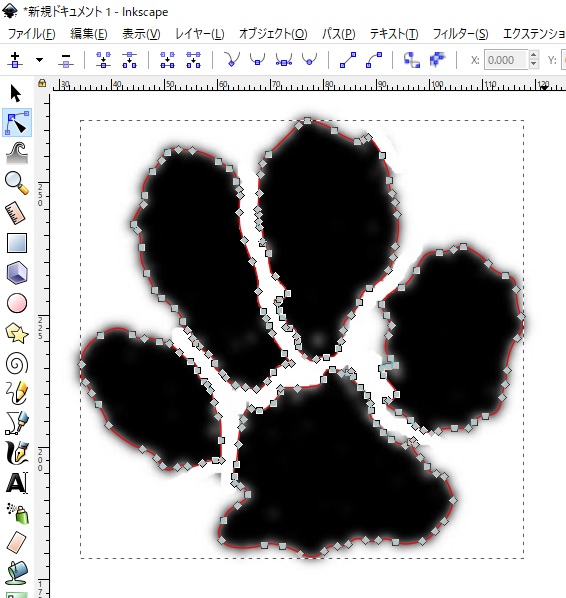Select the Selector arrow tool
566x598 pixels.
(x=16, y=94)
